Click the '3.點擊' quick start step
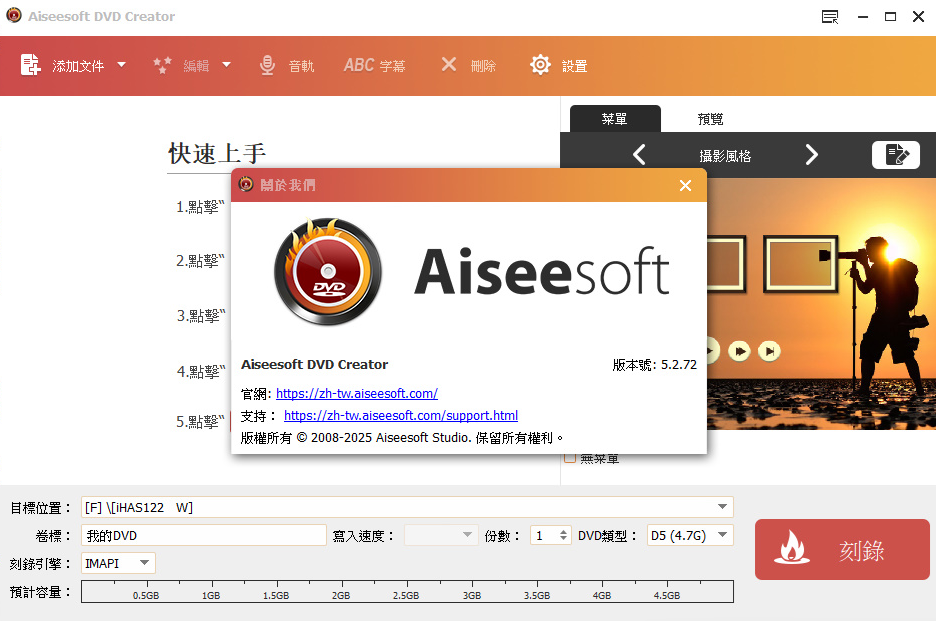The width and height of the screenshot is (936, 621). [x=201, y=316]
